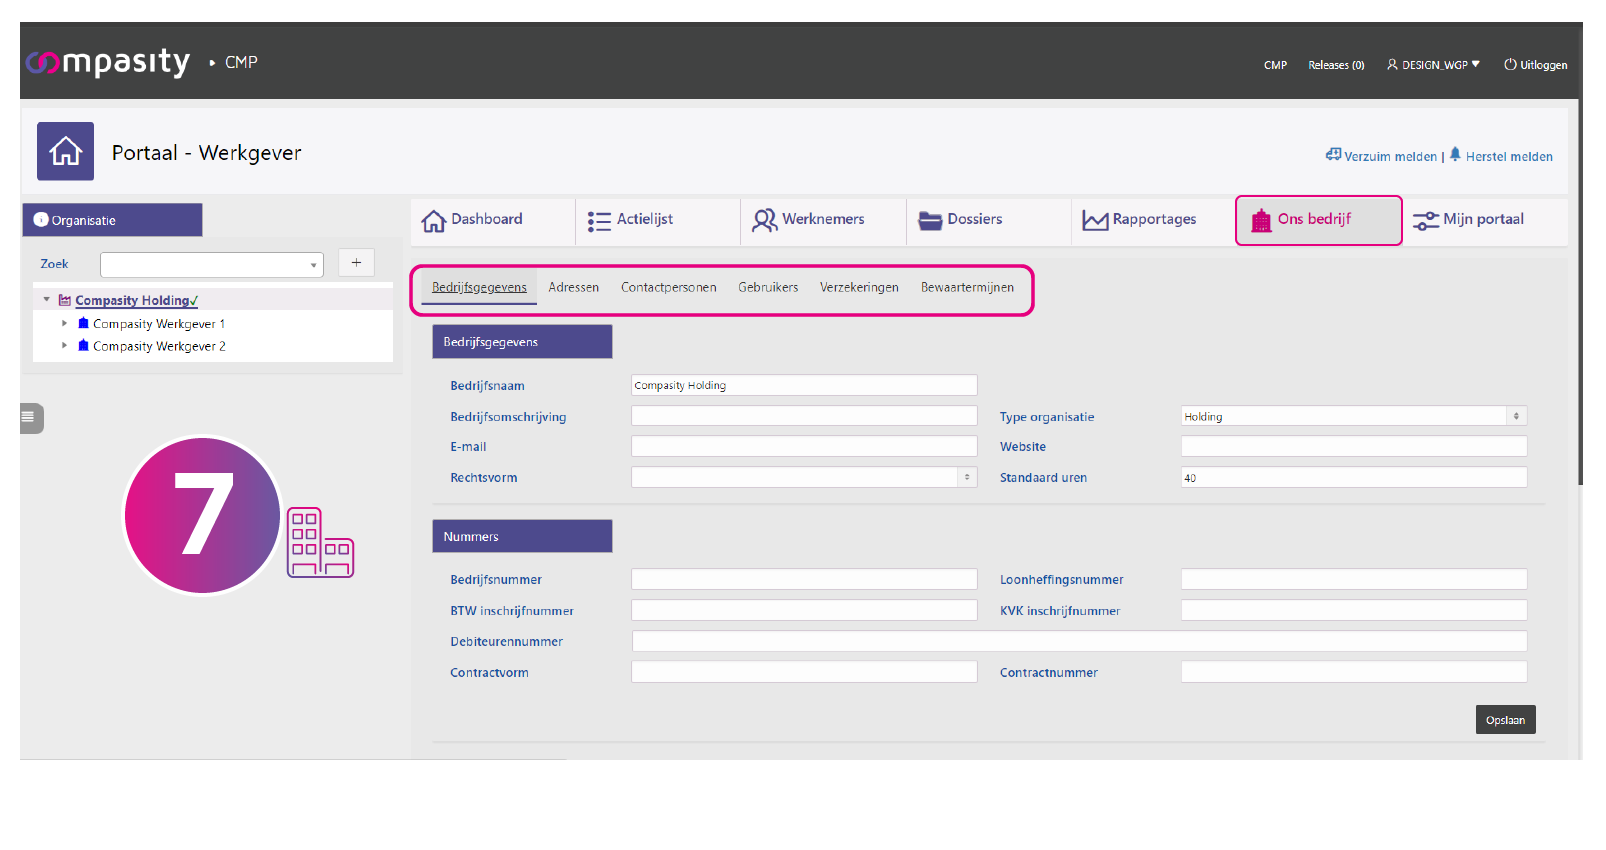Screen dimensions: 1606x850
Task: Click the BTW inschrijfnummer input field
Action: 804,610
